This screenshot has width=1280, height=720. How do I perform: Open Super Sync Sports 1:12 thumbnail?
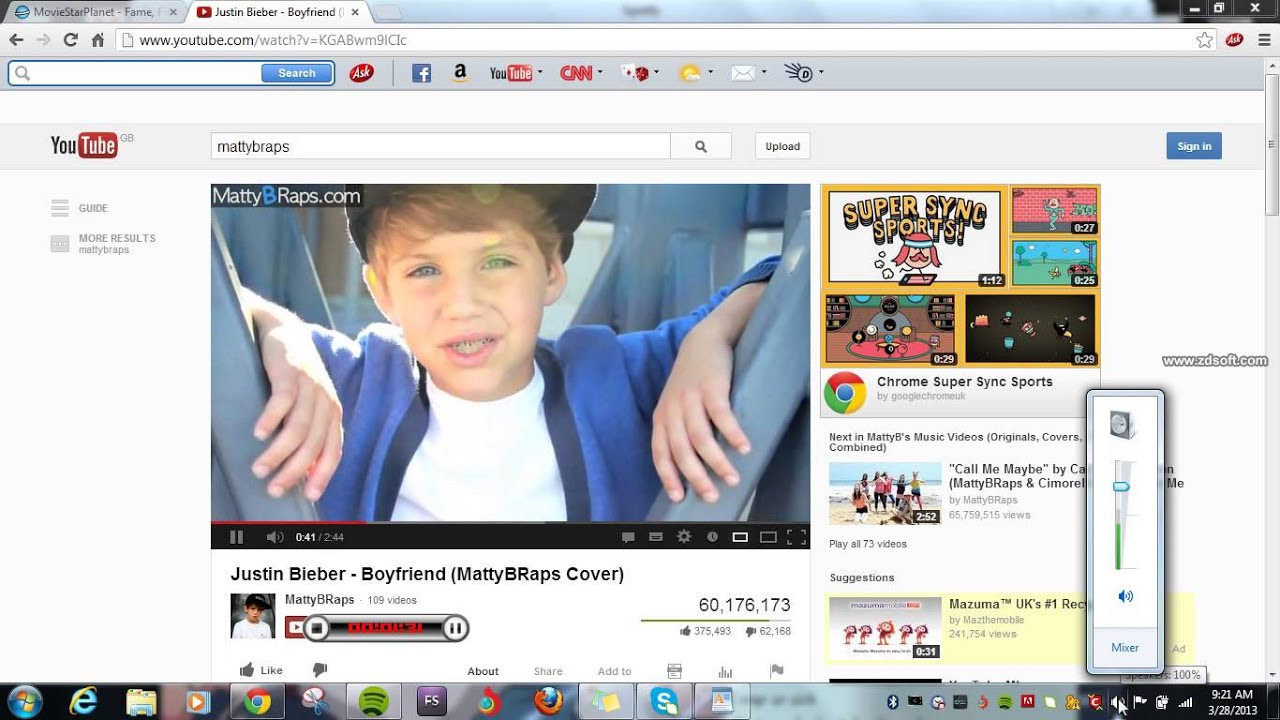click(915, 238)
